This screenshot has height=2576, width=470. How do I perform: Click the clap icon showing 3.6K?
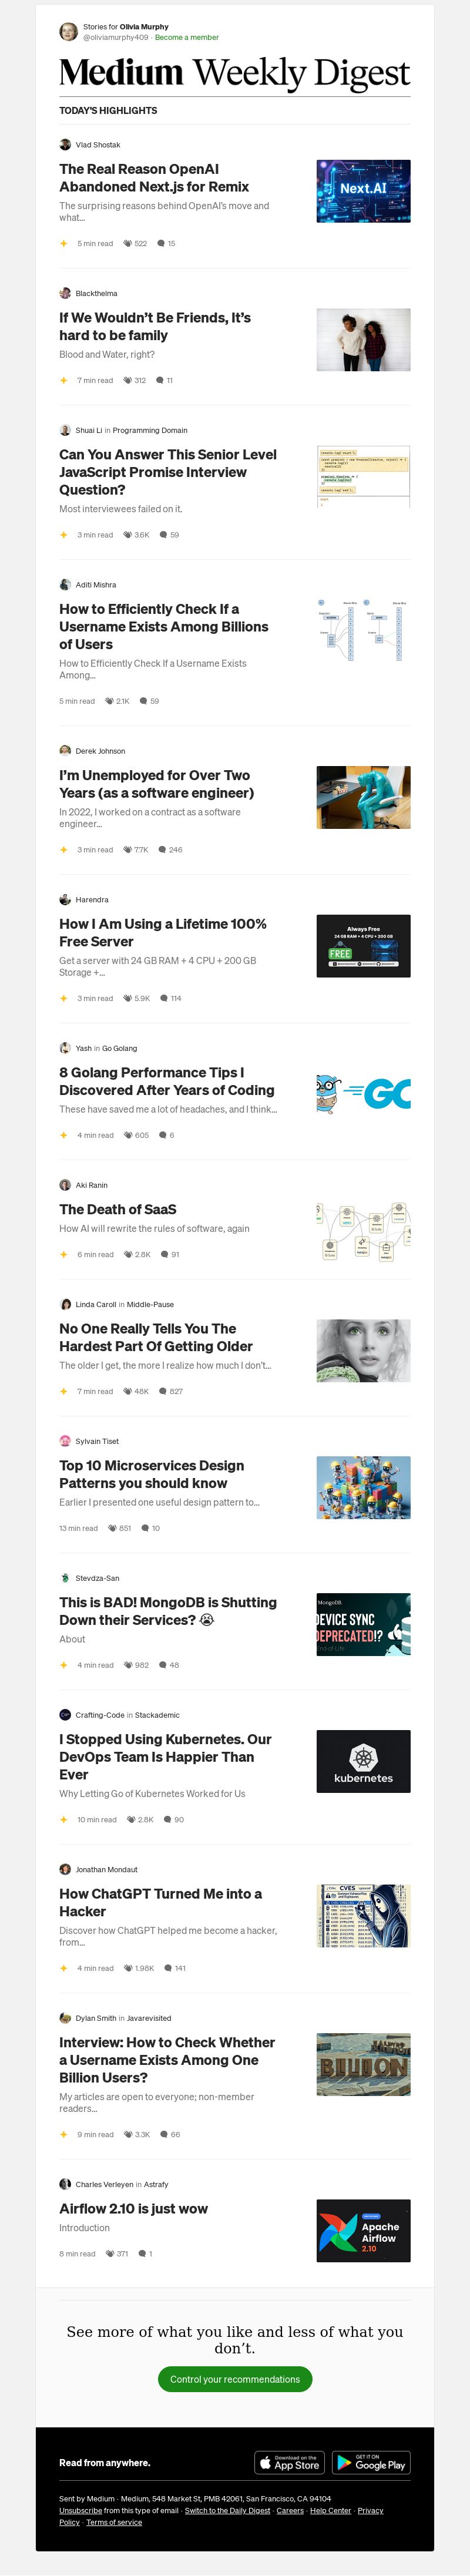(x=128, y=535)
